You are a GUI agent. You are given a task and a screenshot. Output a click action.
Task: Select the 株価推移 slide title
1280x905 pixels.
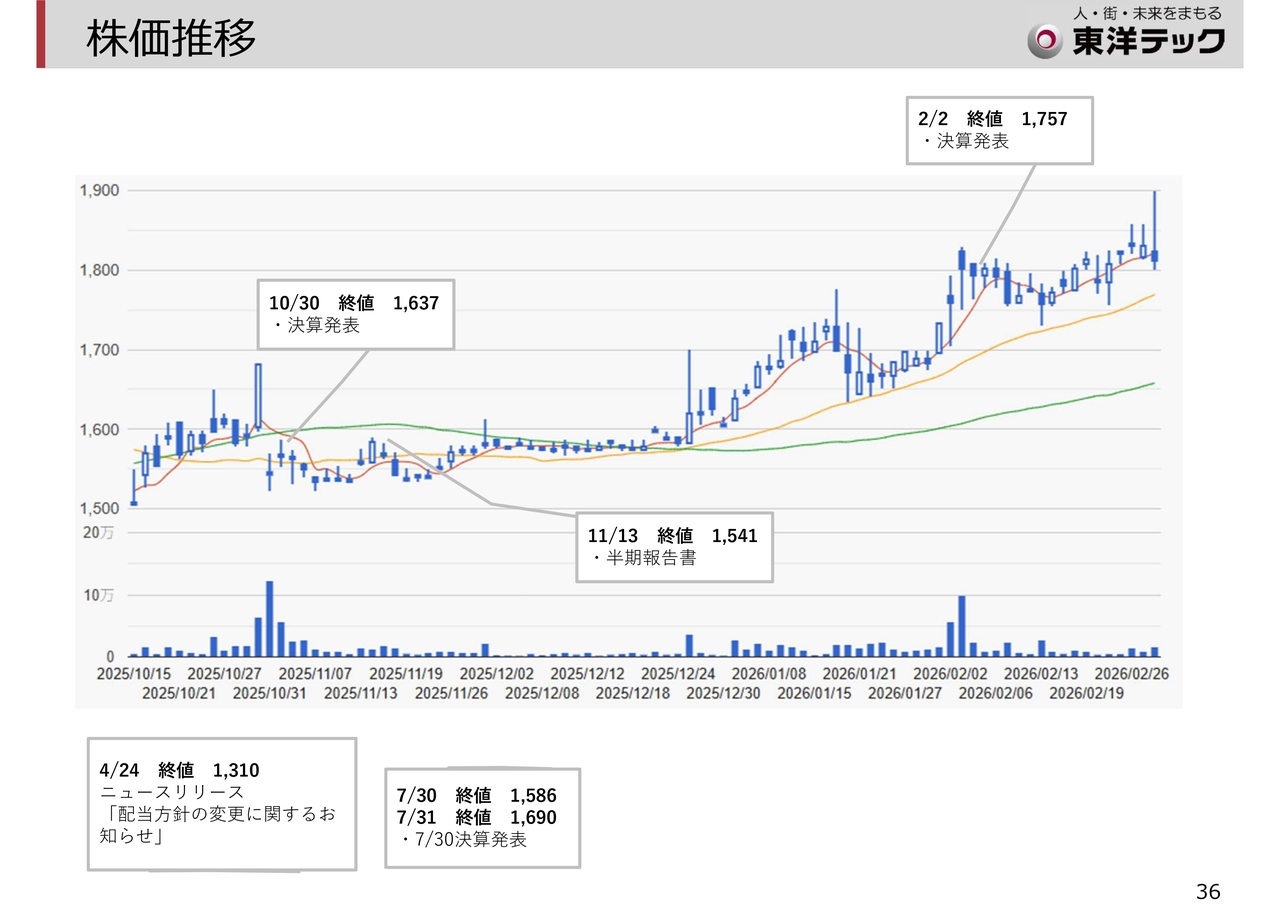point(171,39)
